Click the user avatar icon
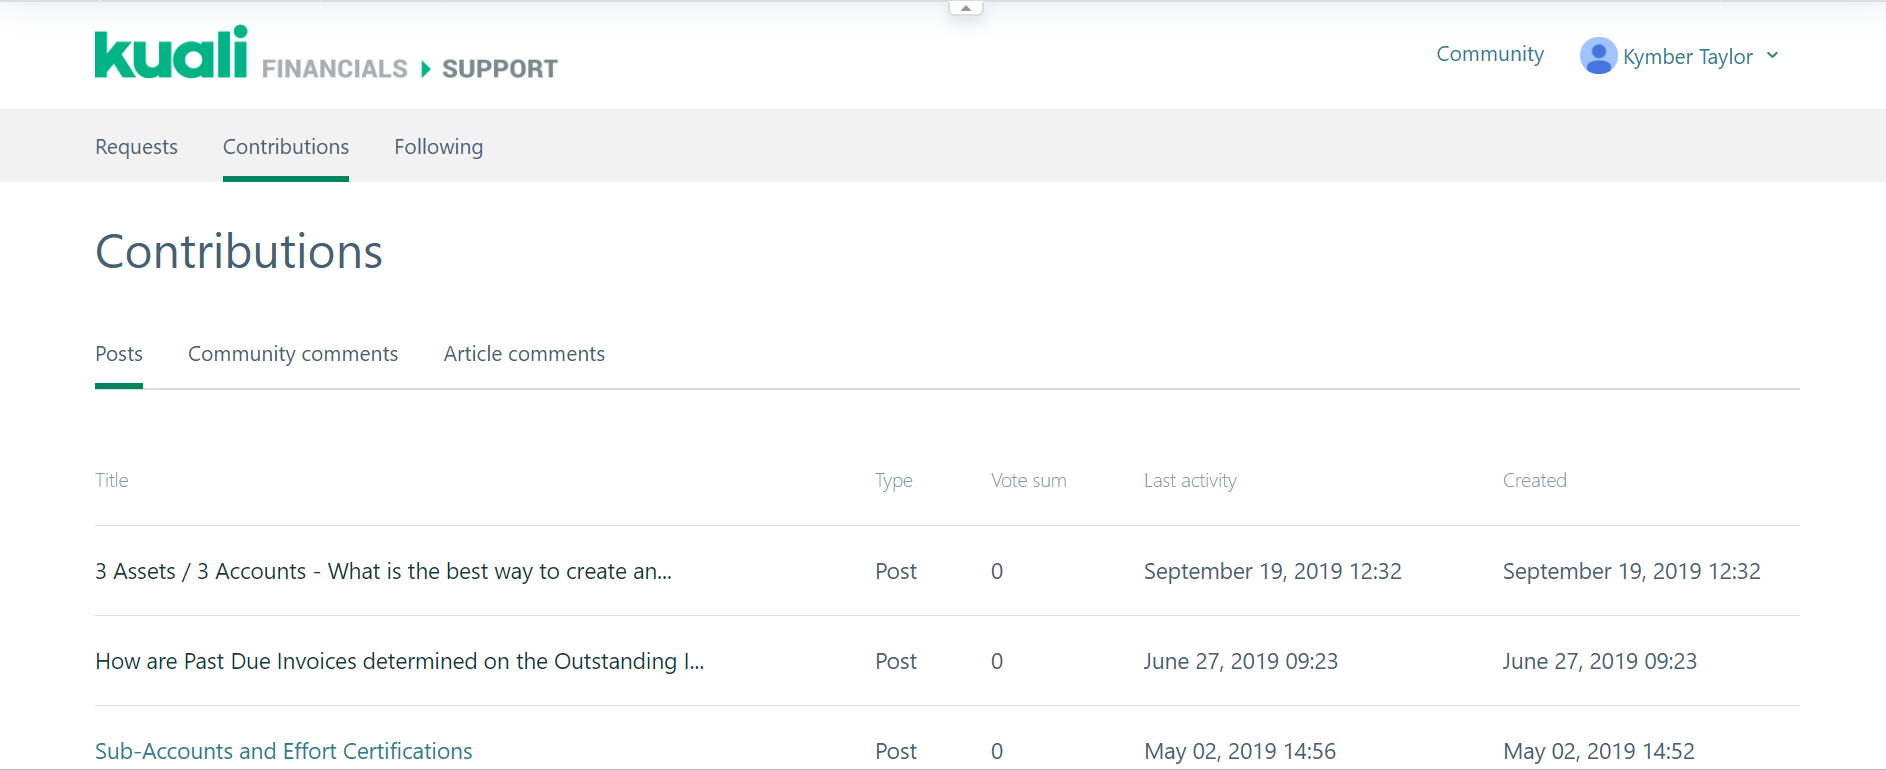 (1597, 56)
